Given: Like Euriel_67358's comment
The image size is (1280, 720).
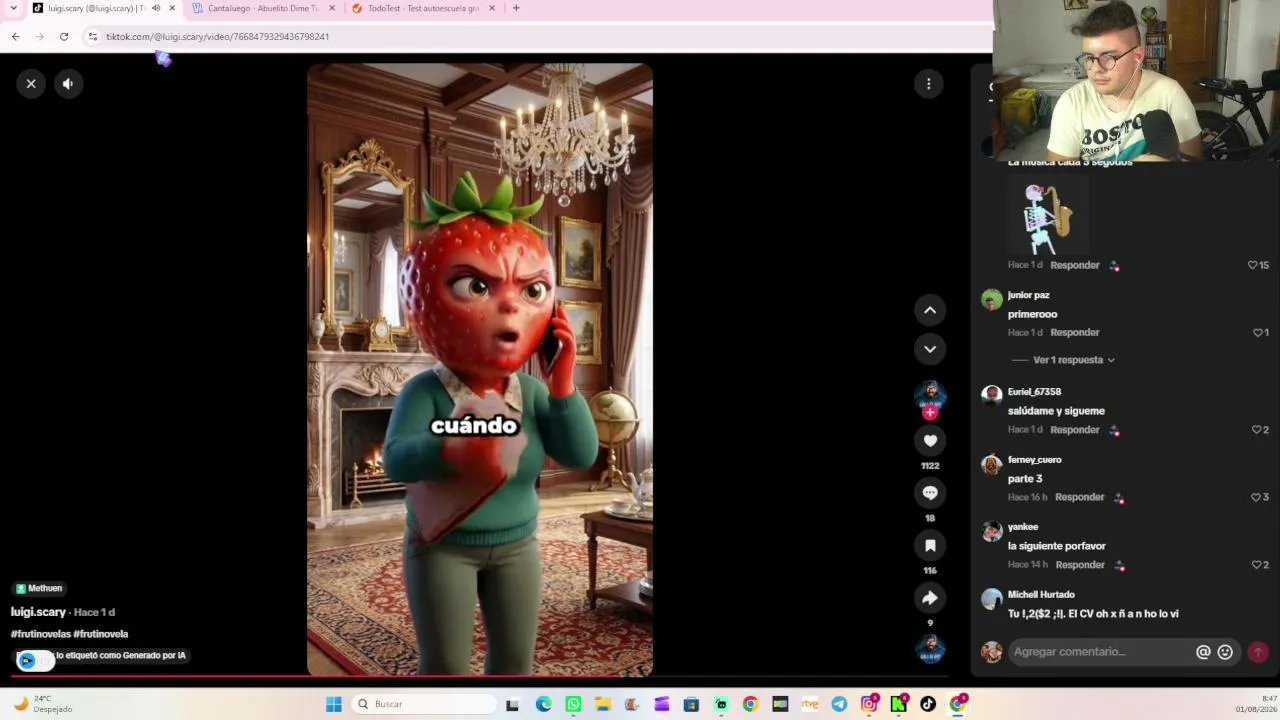Looking at the screenshot, I should (1257, 430).
